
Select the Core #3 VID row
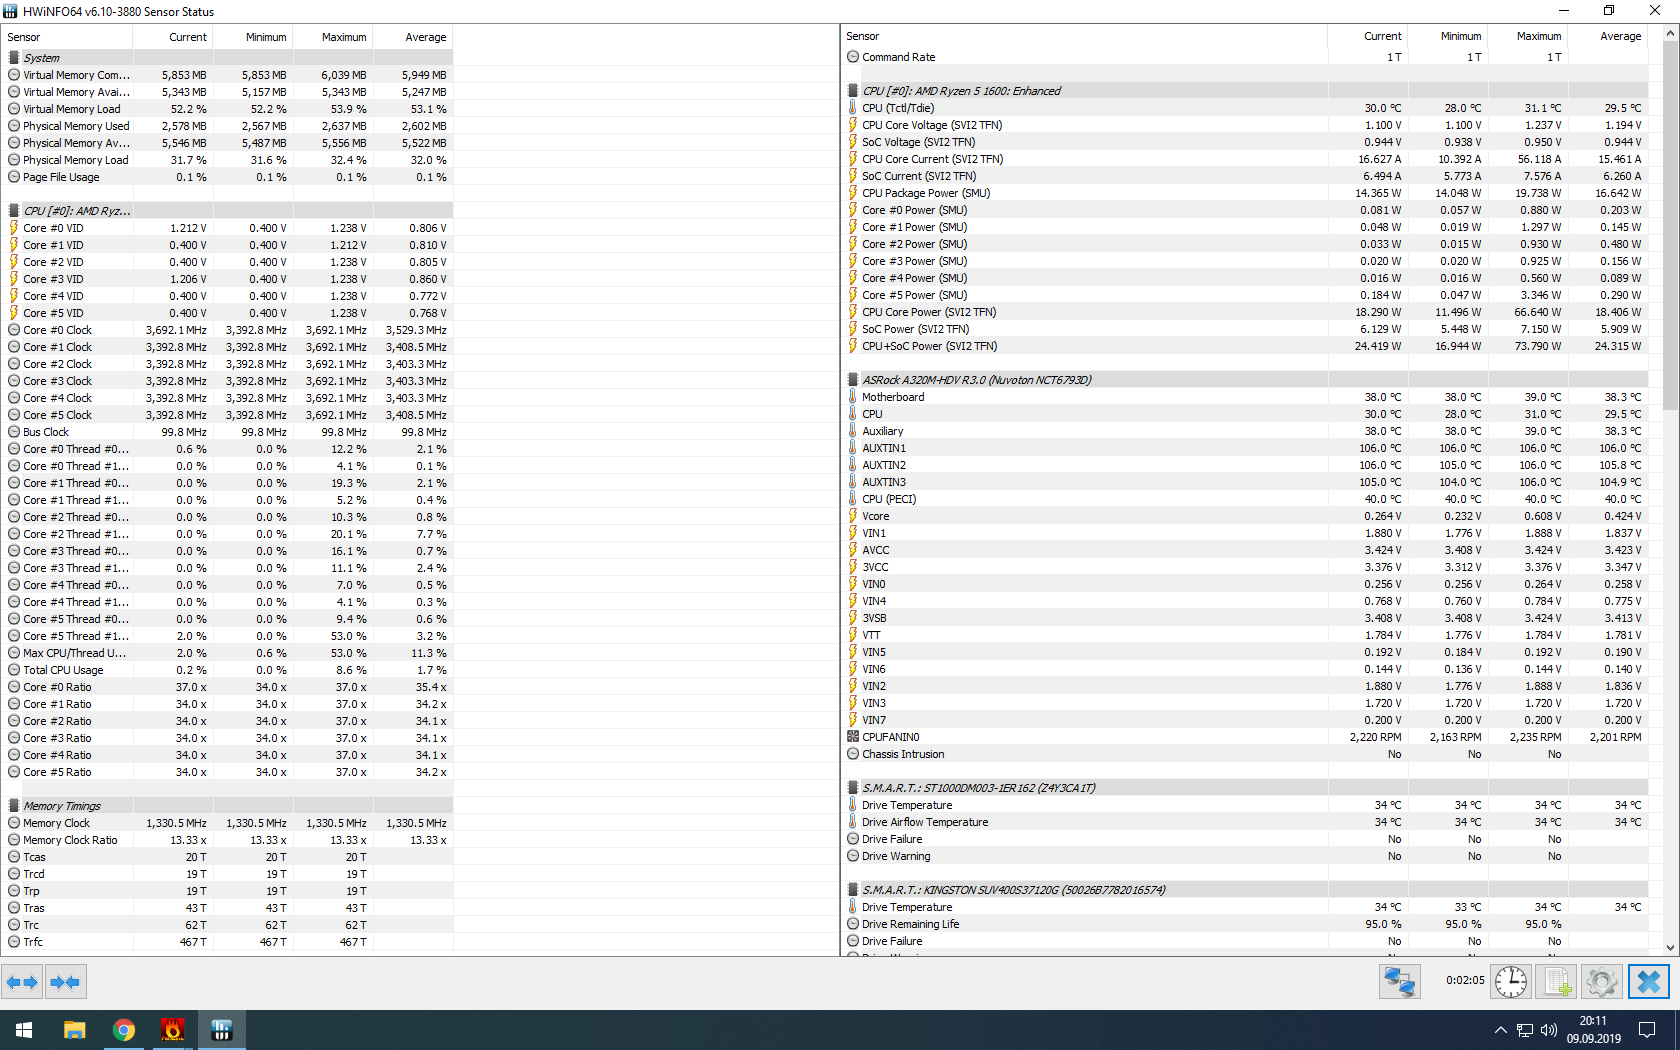[x=228, y=279]
